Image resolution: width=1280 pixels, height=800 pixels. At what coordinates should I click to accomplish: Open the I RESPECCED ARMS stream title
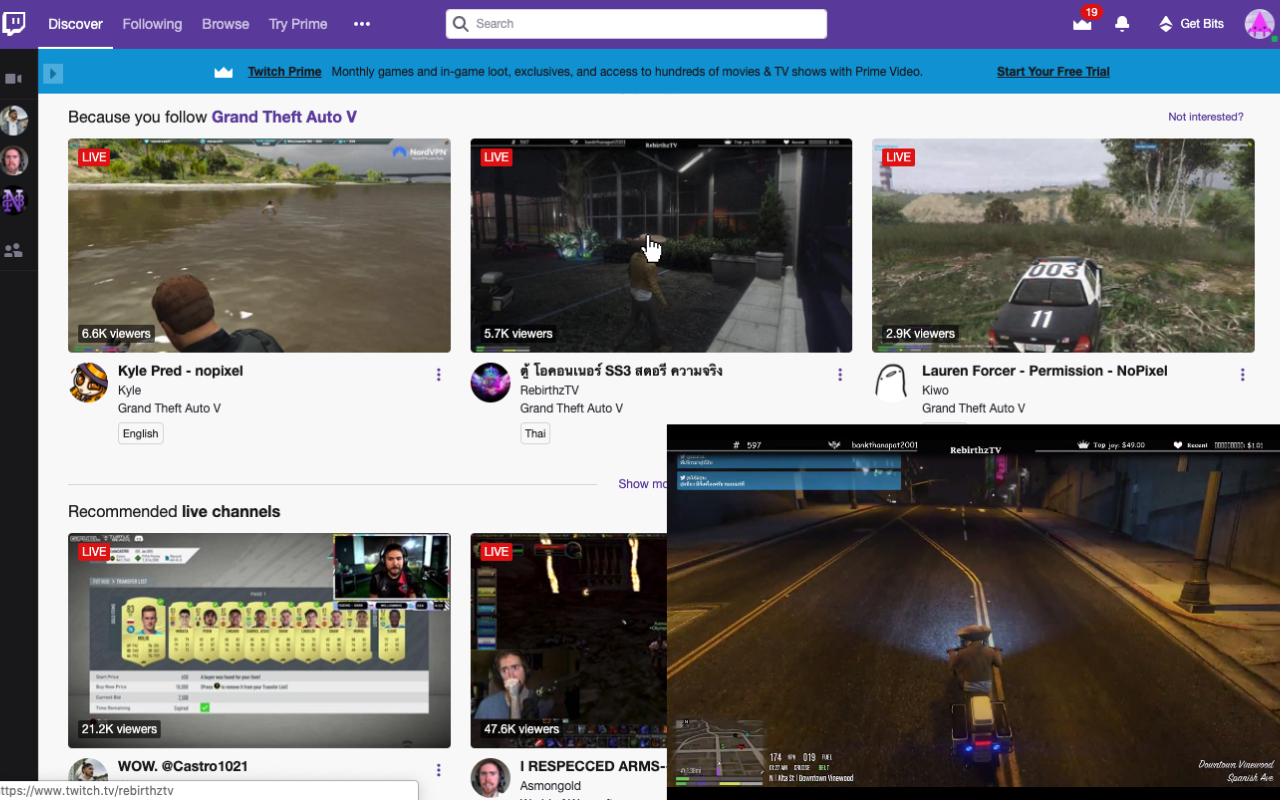click(x=593, y=766)
